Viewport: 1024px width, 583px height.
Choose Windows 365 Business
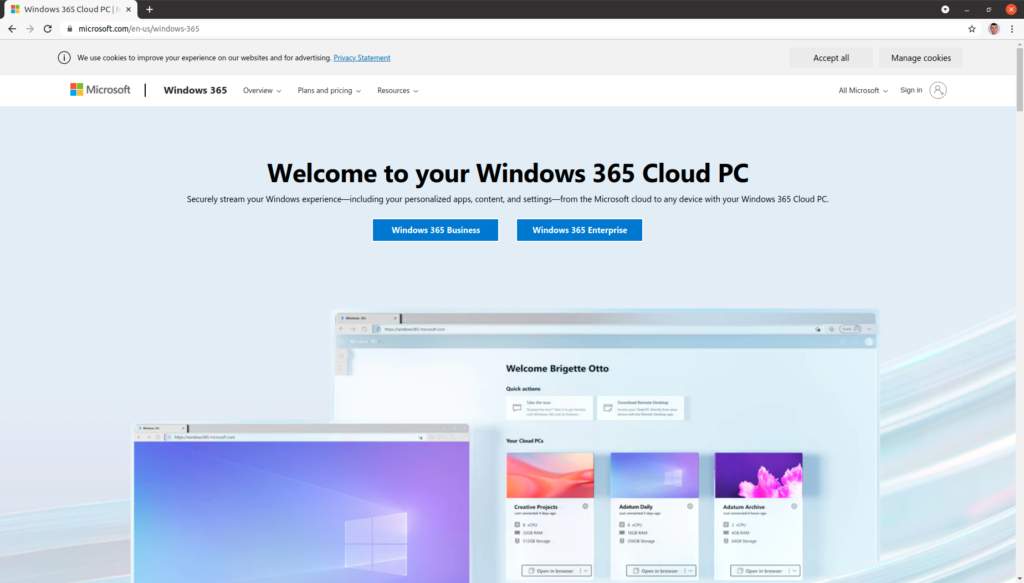pyautogui.click(x=436, y=230)
